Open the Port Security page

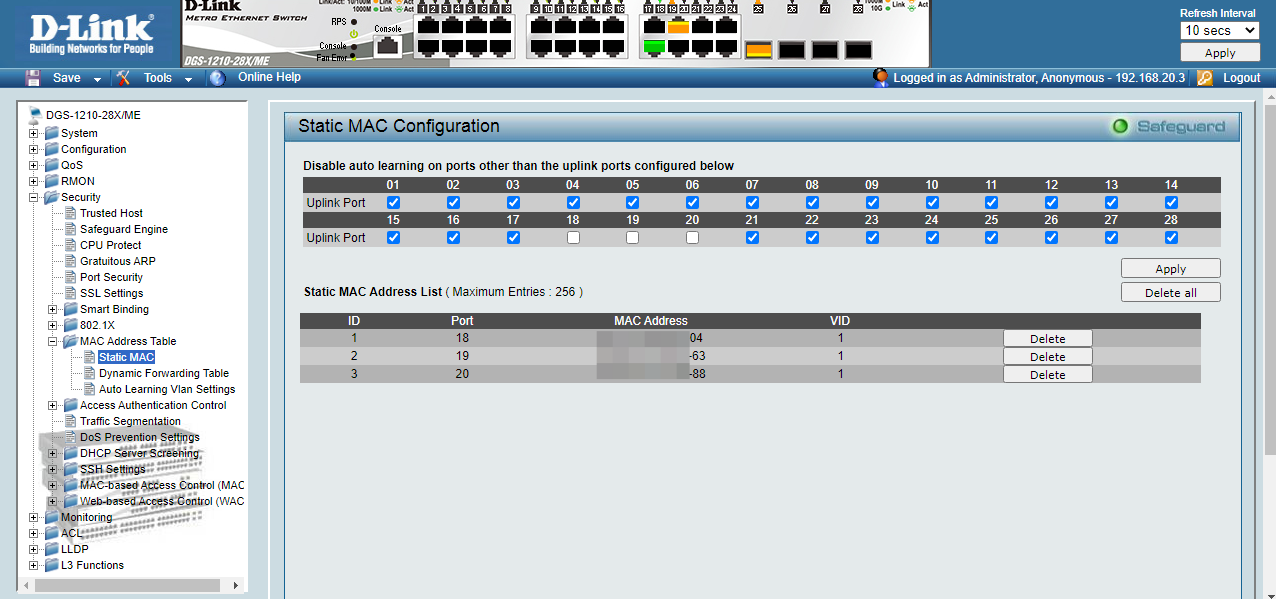(x=111, y=277)
